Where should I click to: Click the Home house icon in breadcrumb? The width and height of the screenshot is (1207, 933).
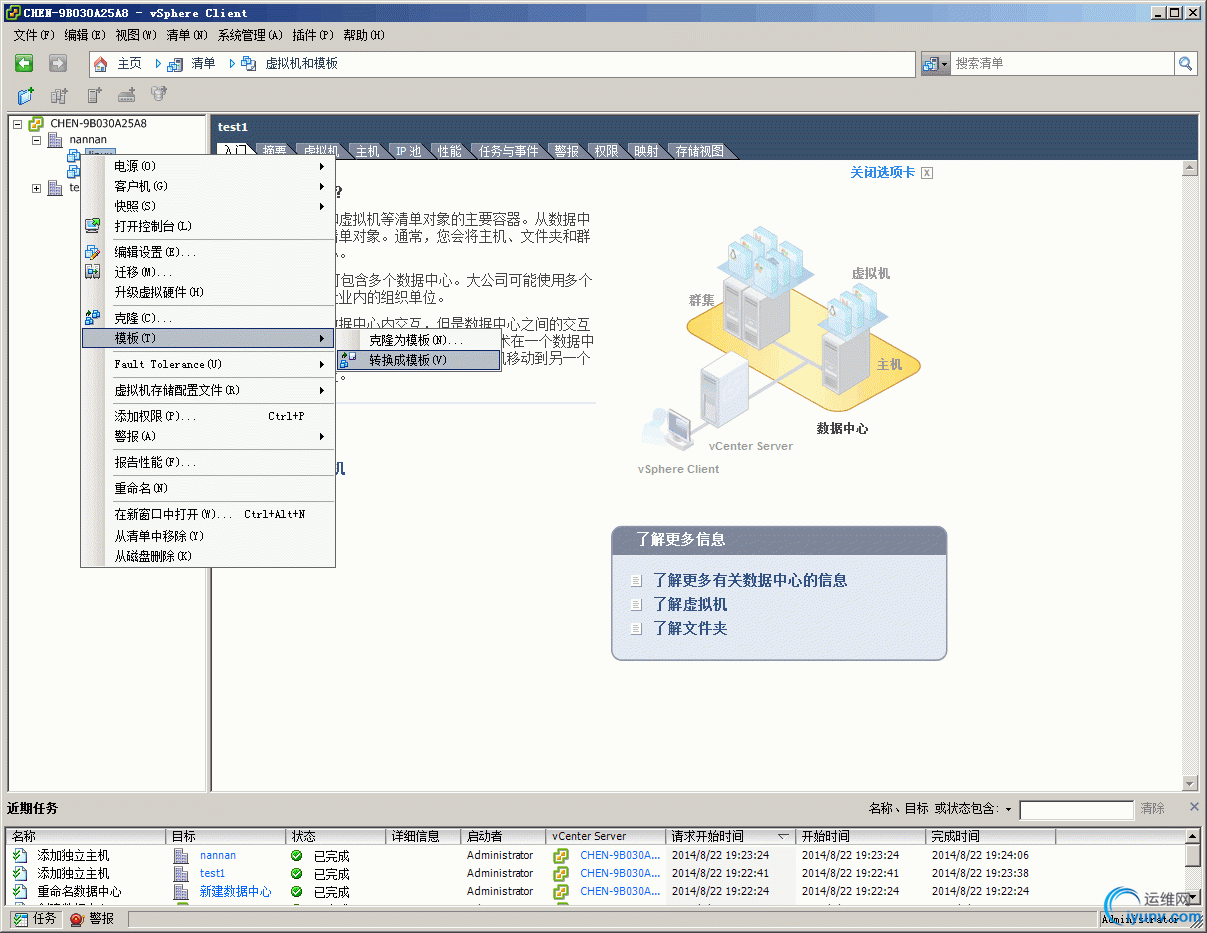101,64
